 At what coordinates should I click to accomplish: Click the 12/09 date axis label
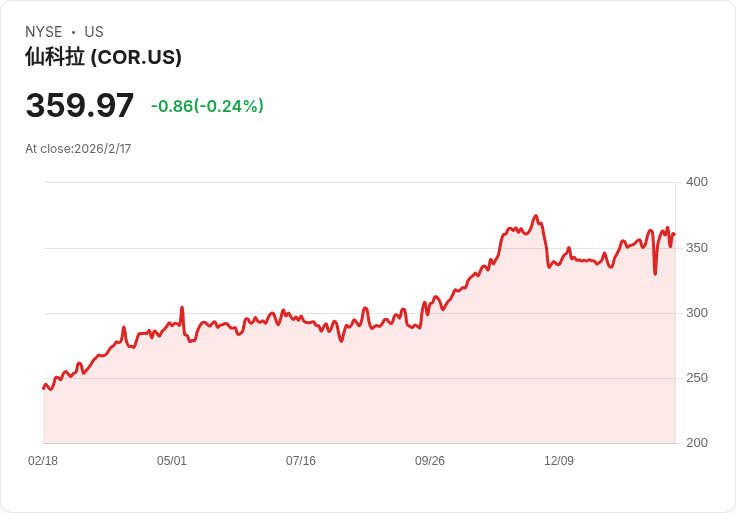[x=559, y=461]
